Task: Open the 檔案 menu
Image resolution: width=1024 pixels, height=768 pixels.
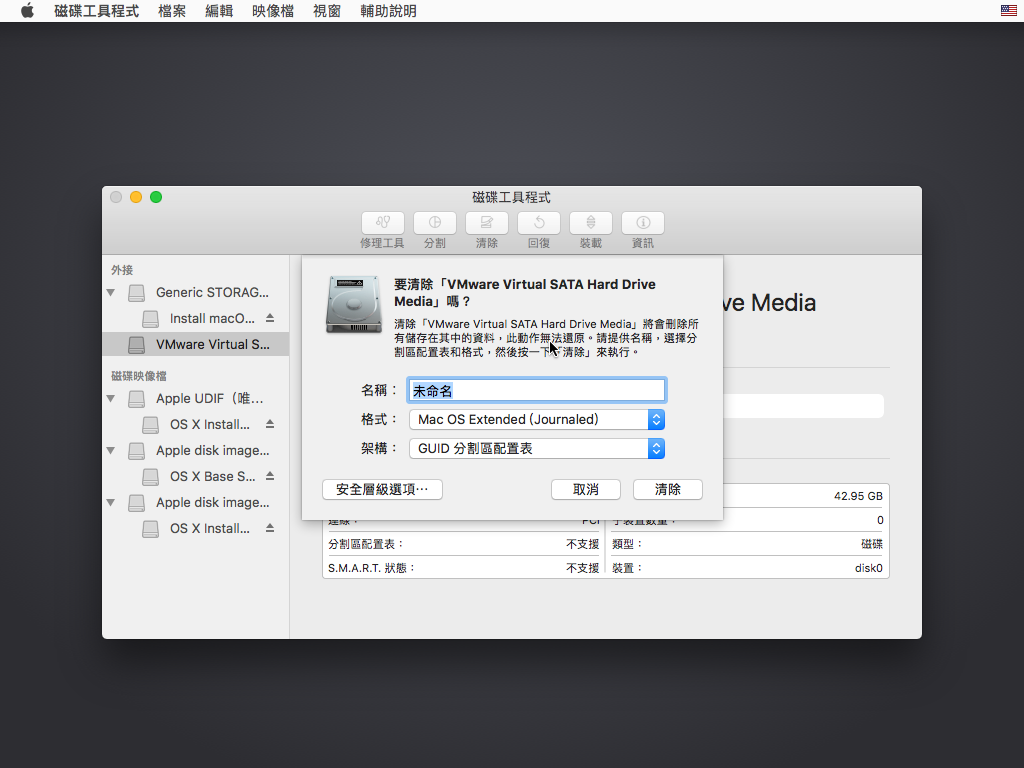Action: click(172, 11)
